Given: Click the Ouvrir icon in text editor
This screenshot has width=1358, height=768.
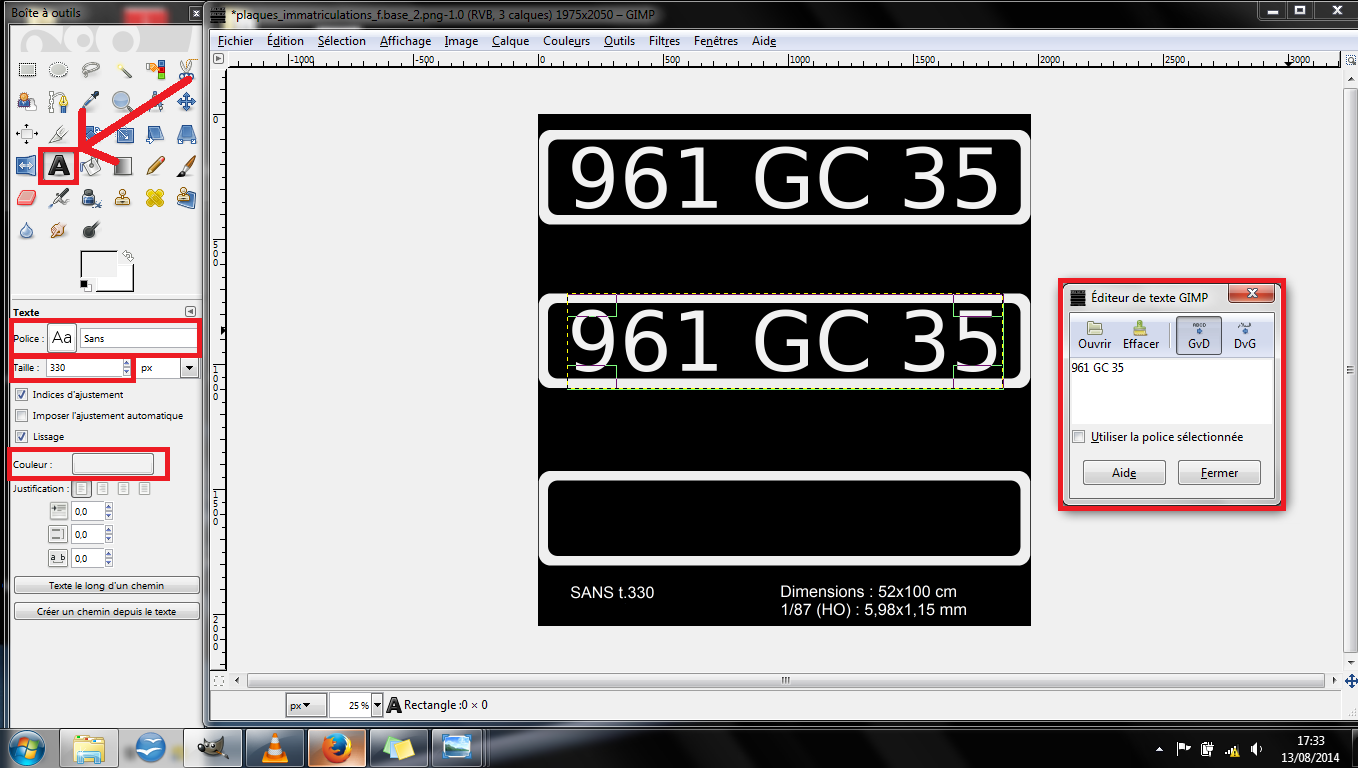Looking at the screenshot, I should 1094,335.
